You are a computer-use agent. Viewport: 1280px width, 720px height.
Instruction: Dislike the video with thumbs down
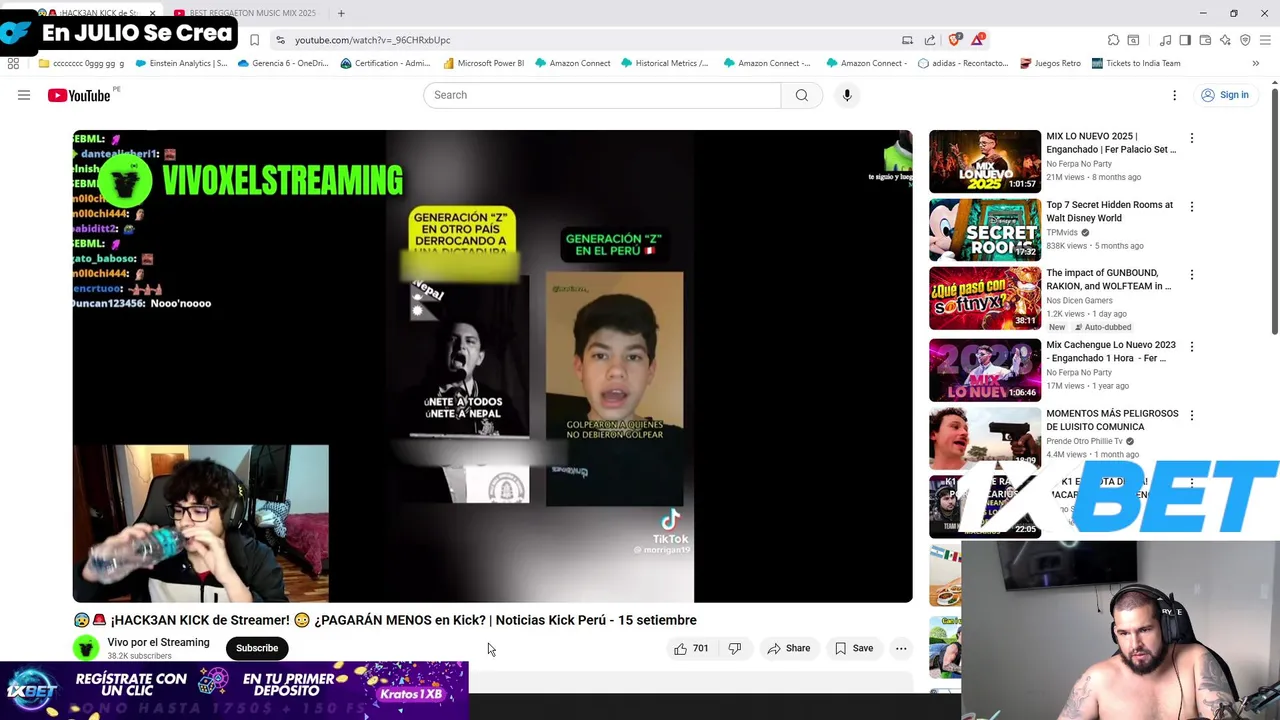point(735,648)
